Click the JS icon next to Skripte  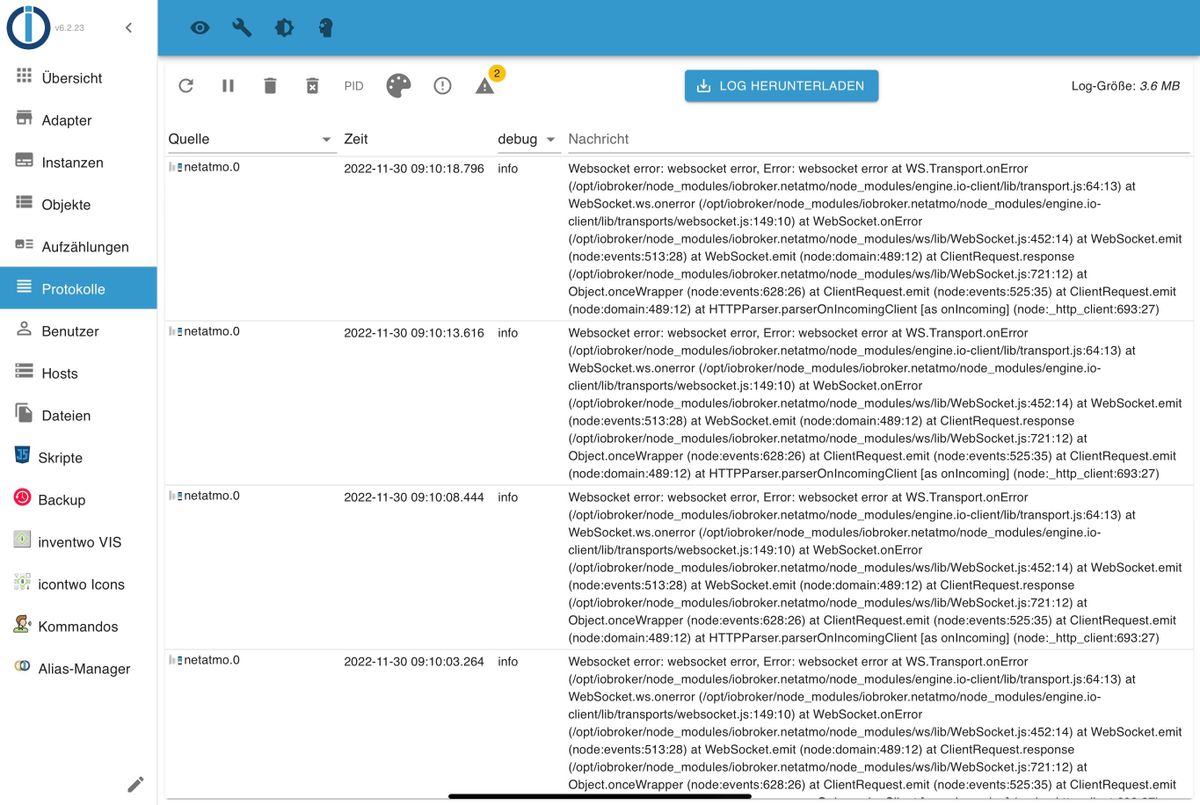22,455
